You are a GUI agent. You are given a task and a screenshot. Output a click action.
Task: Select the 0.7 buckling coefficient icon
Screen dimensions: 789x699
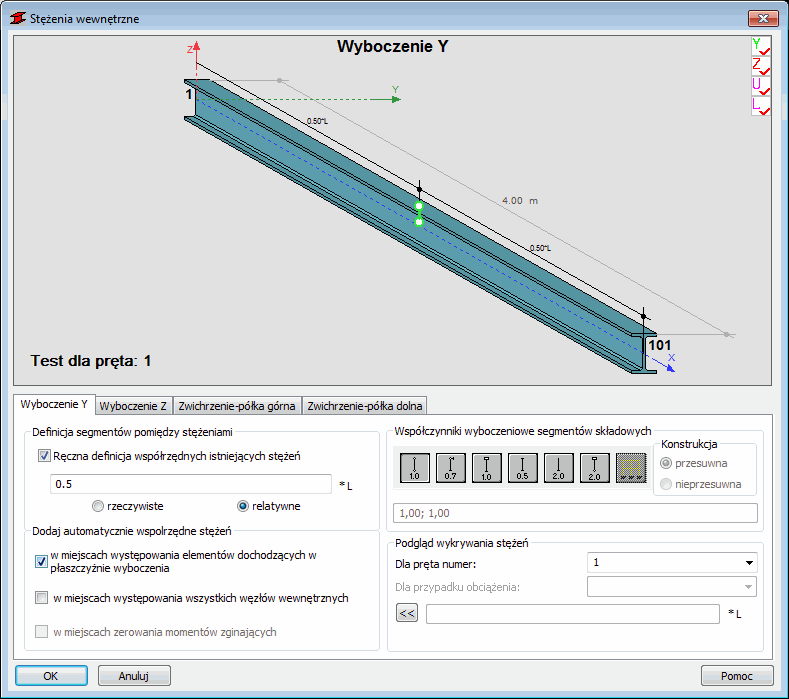[450, 468]
